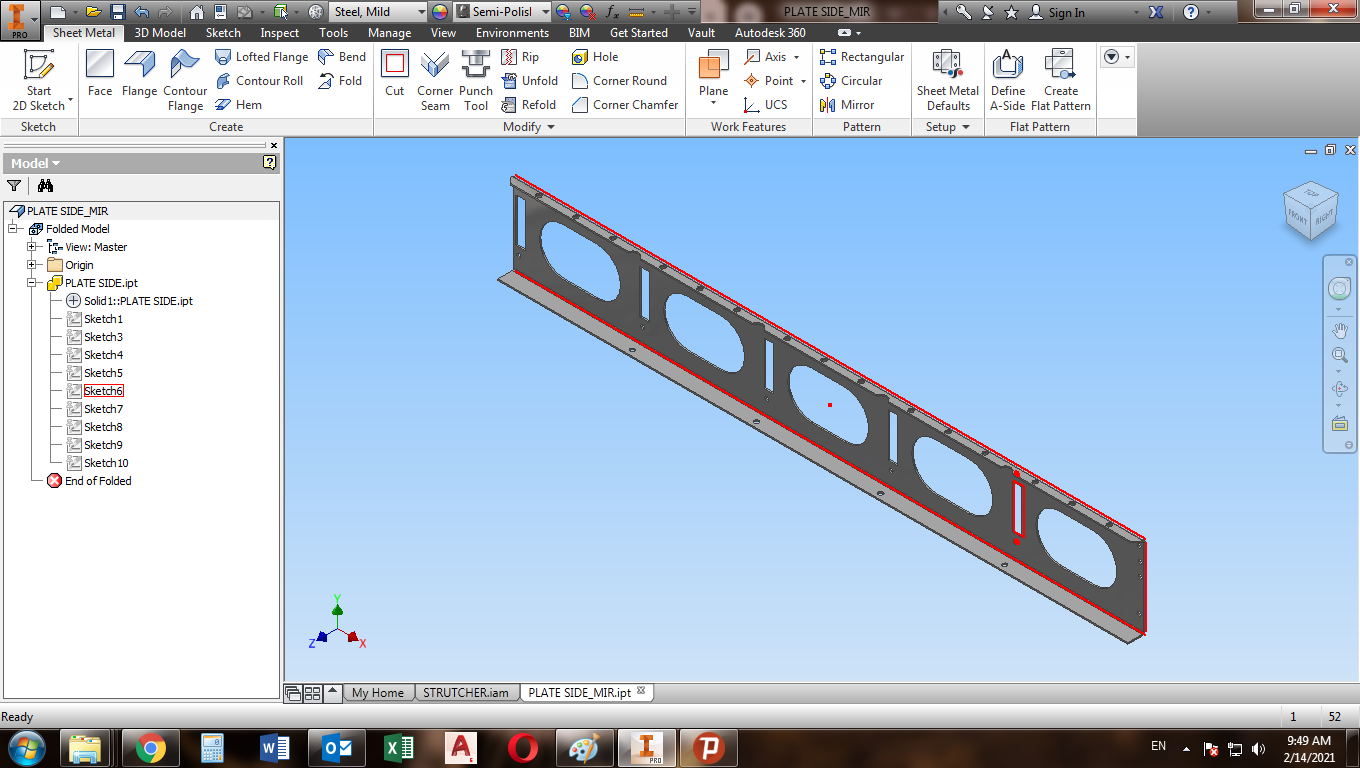Open the Manage ribbon tab

[389, 33]
